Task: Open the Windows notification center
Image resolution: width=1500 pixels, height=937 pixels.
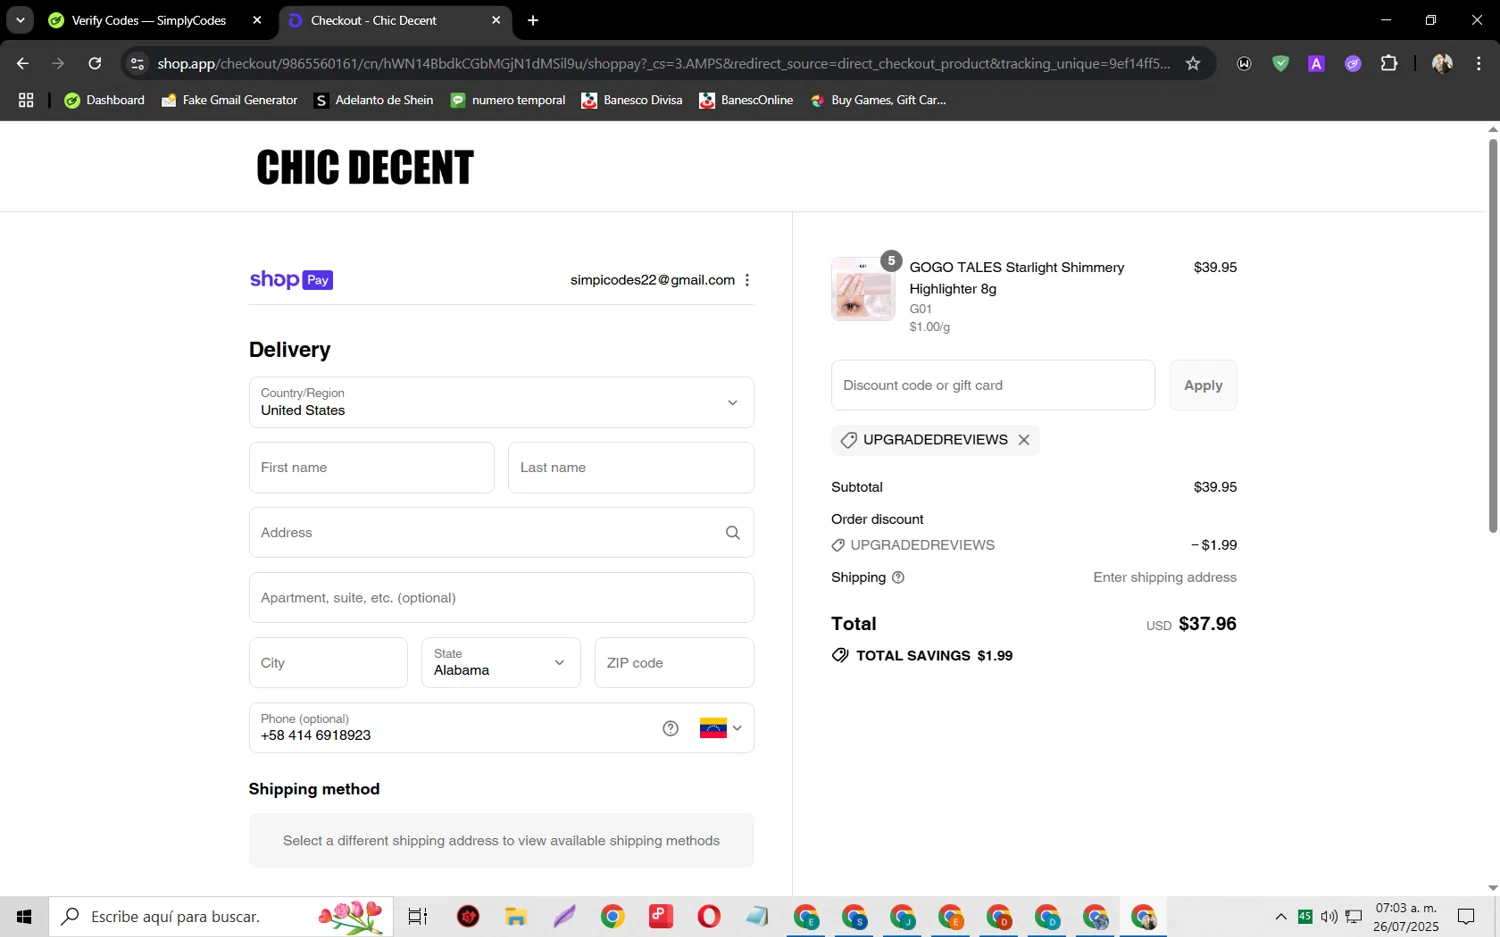Action: [x=1466, y=916]
